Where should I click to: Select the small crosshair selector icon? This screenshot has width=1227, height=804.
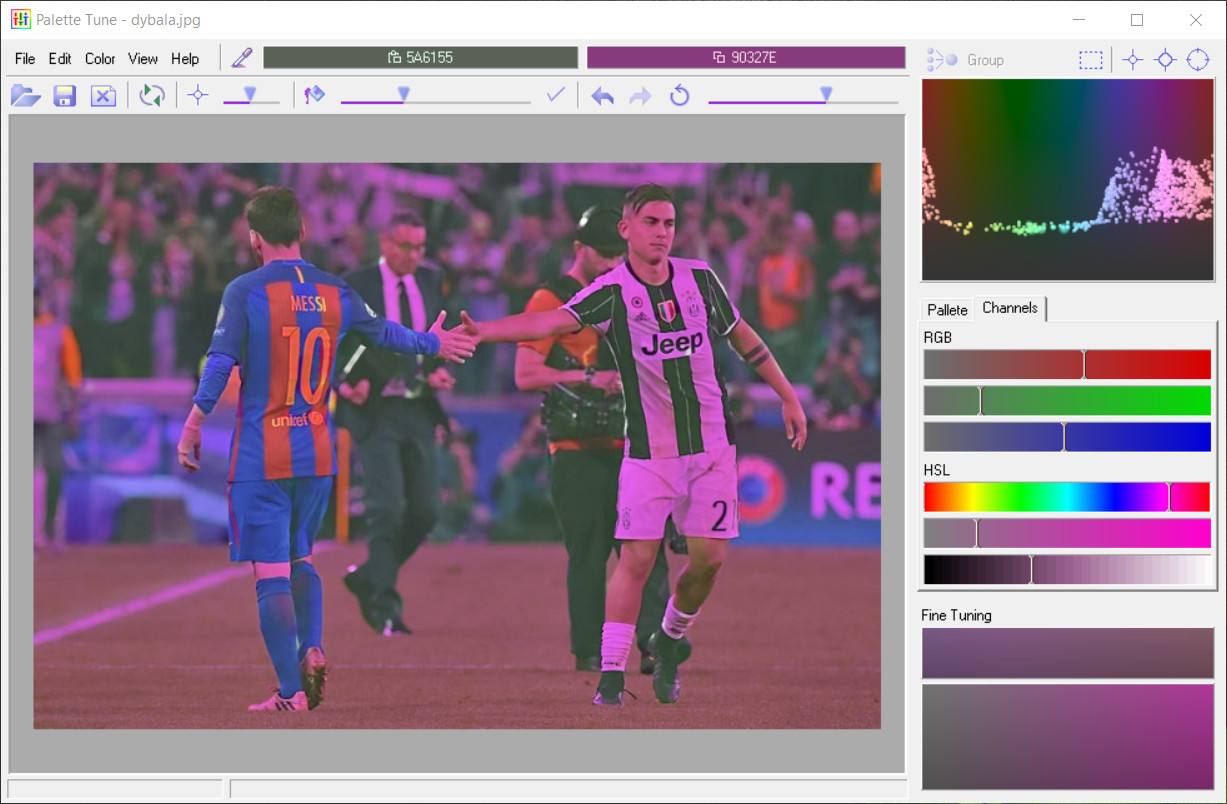1132,60
